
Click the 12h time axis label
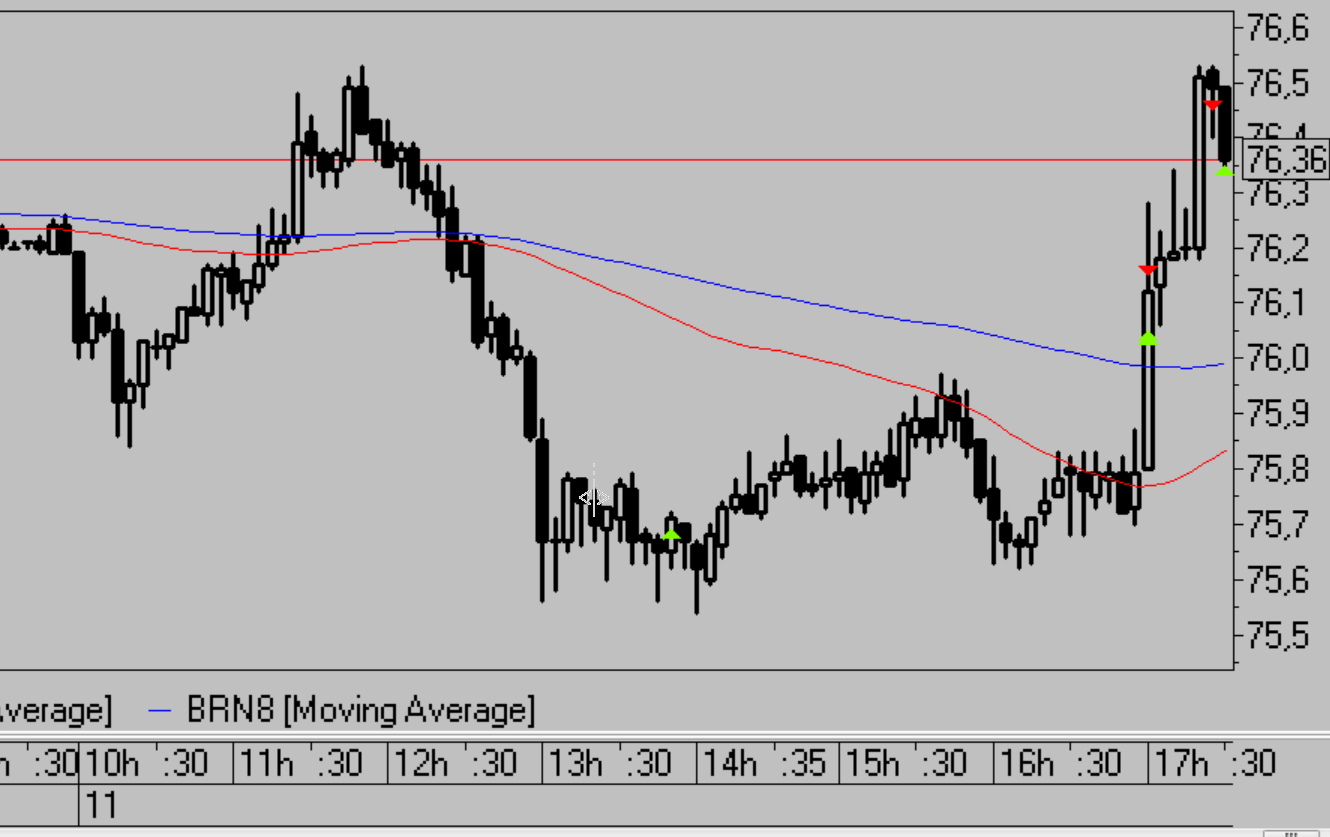tap(420, 765)
